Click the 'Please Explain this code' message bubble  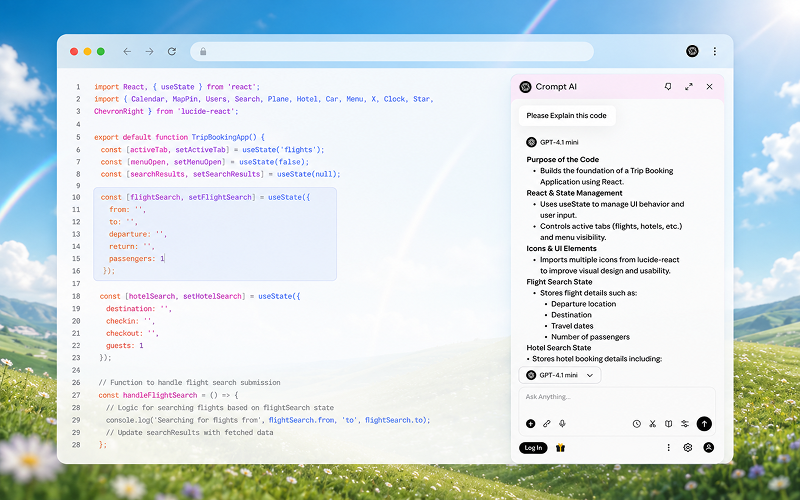(567, 116)
